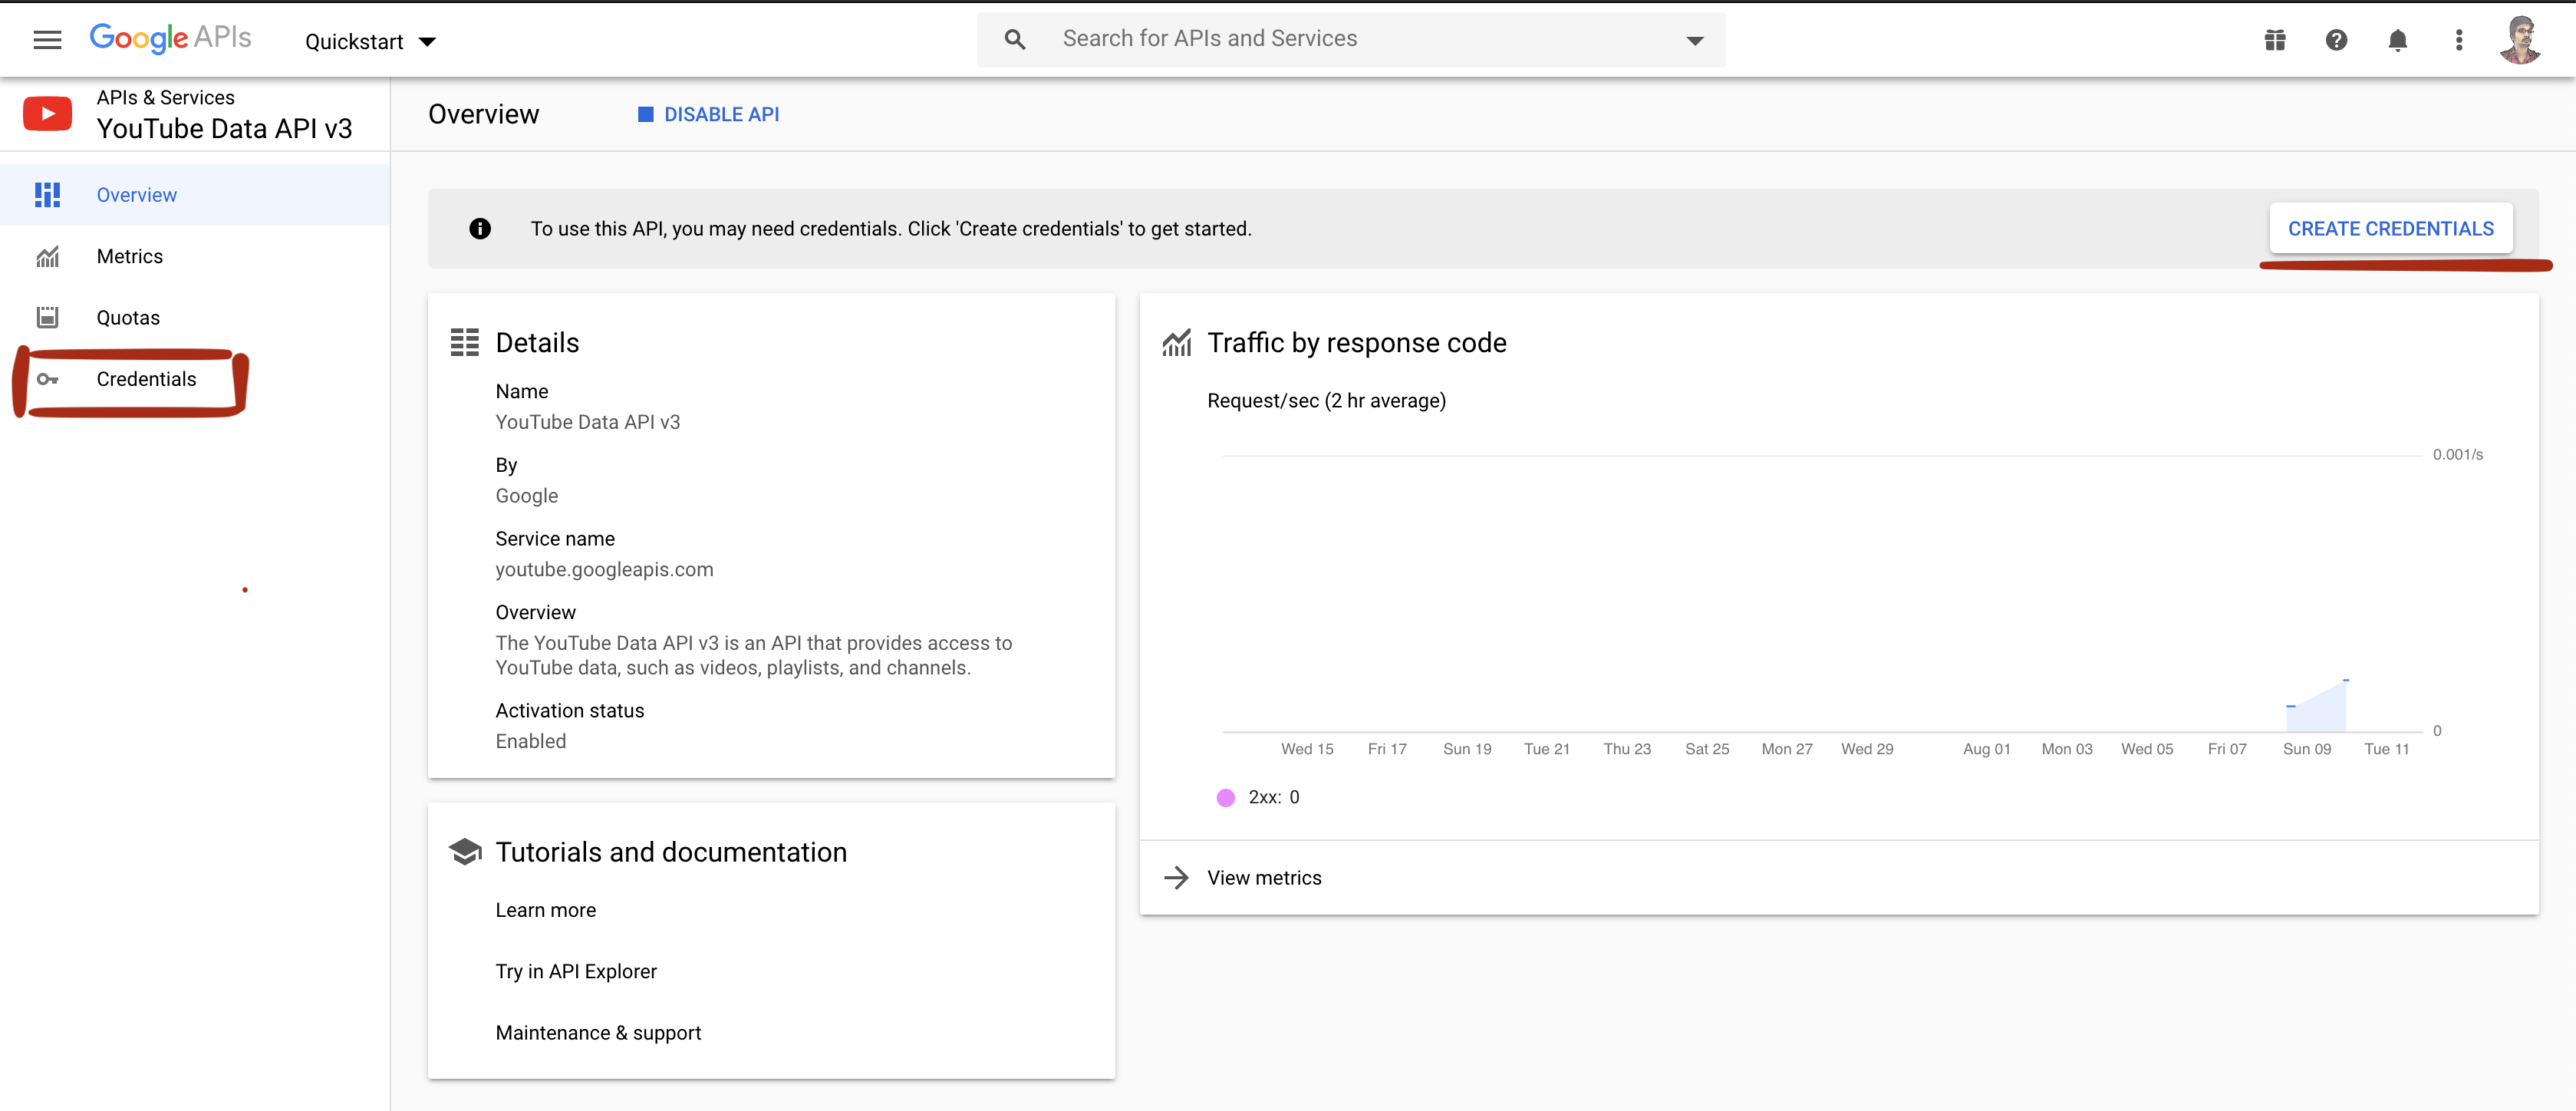Click the DISABLE API button
Viewport: 2576px width, 1111px height.
pyautogui.click(x=708, y=114)
